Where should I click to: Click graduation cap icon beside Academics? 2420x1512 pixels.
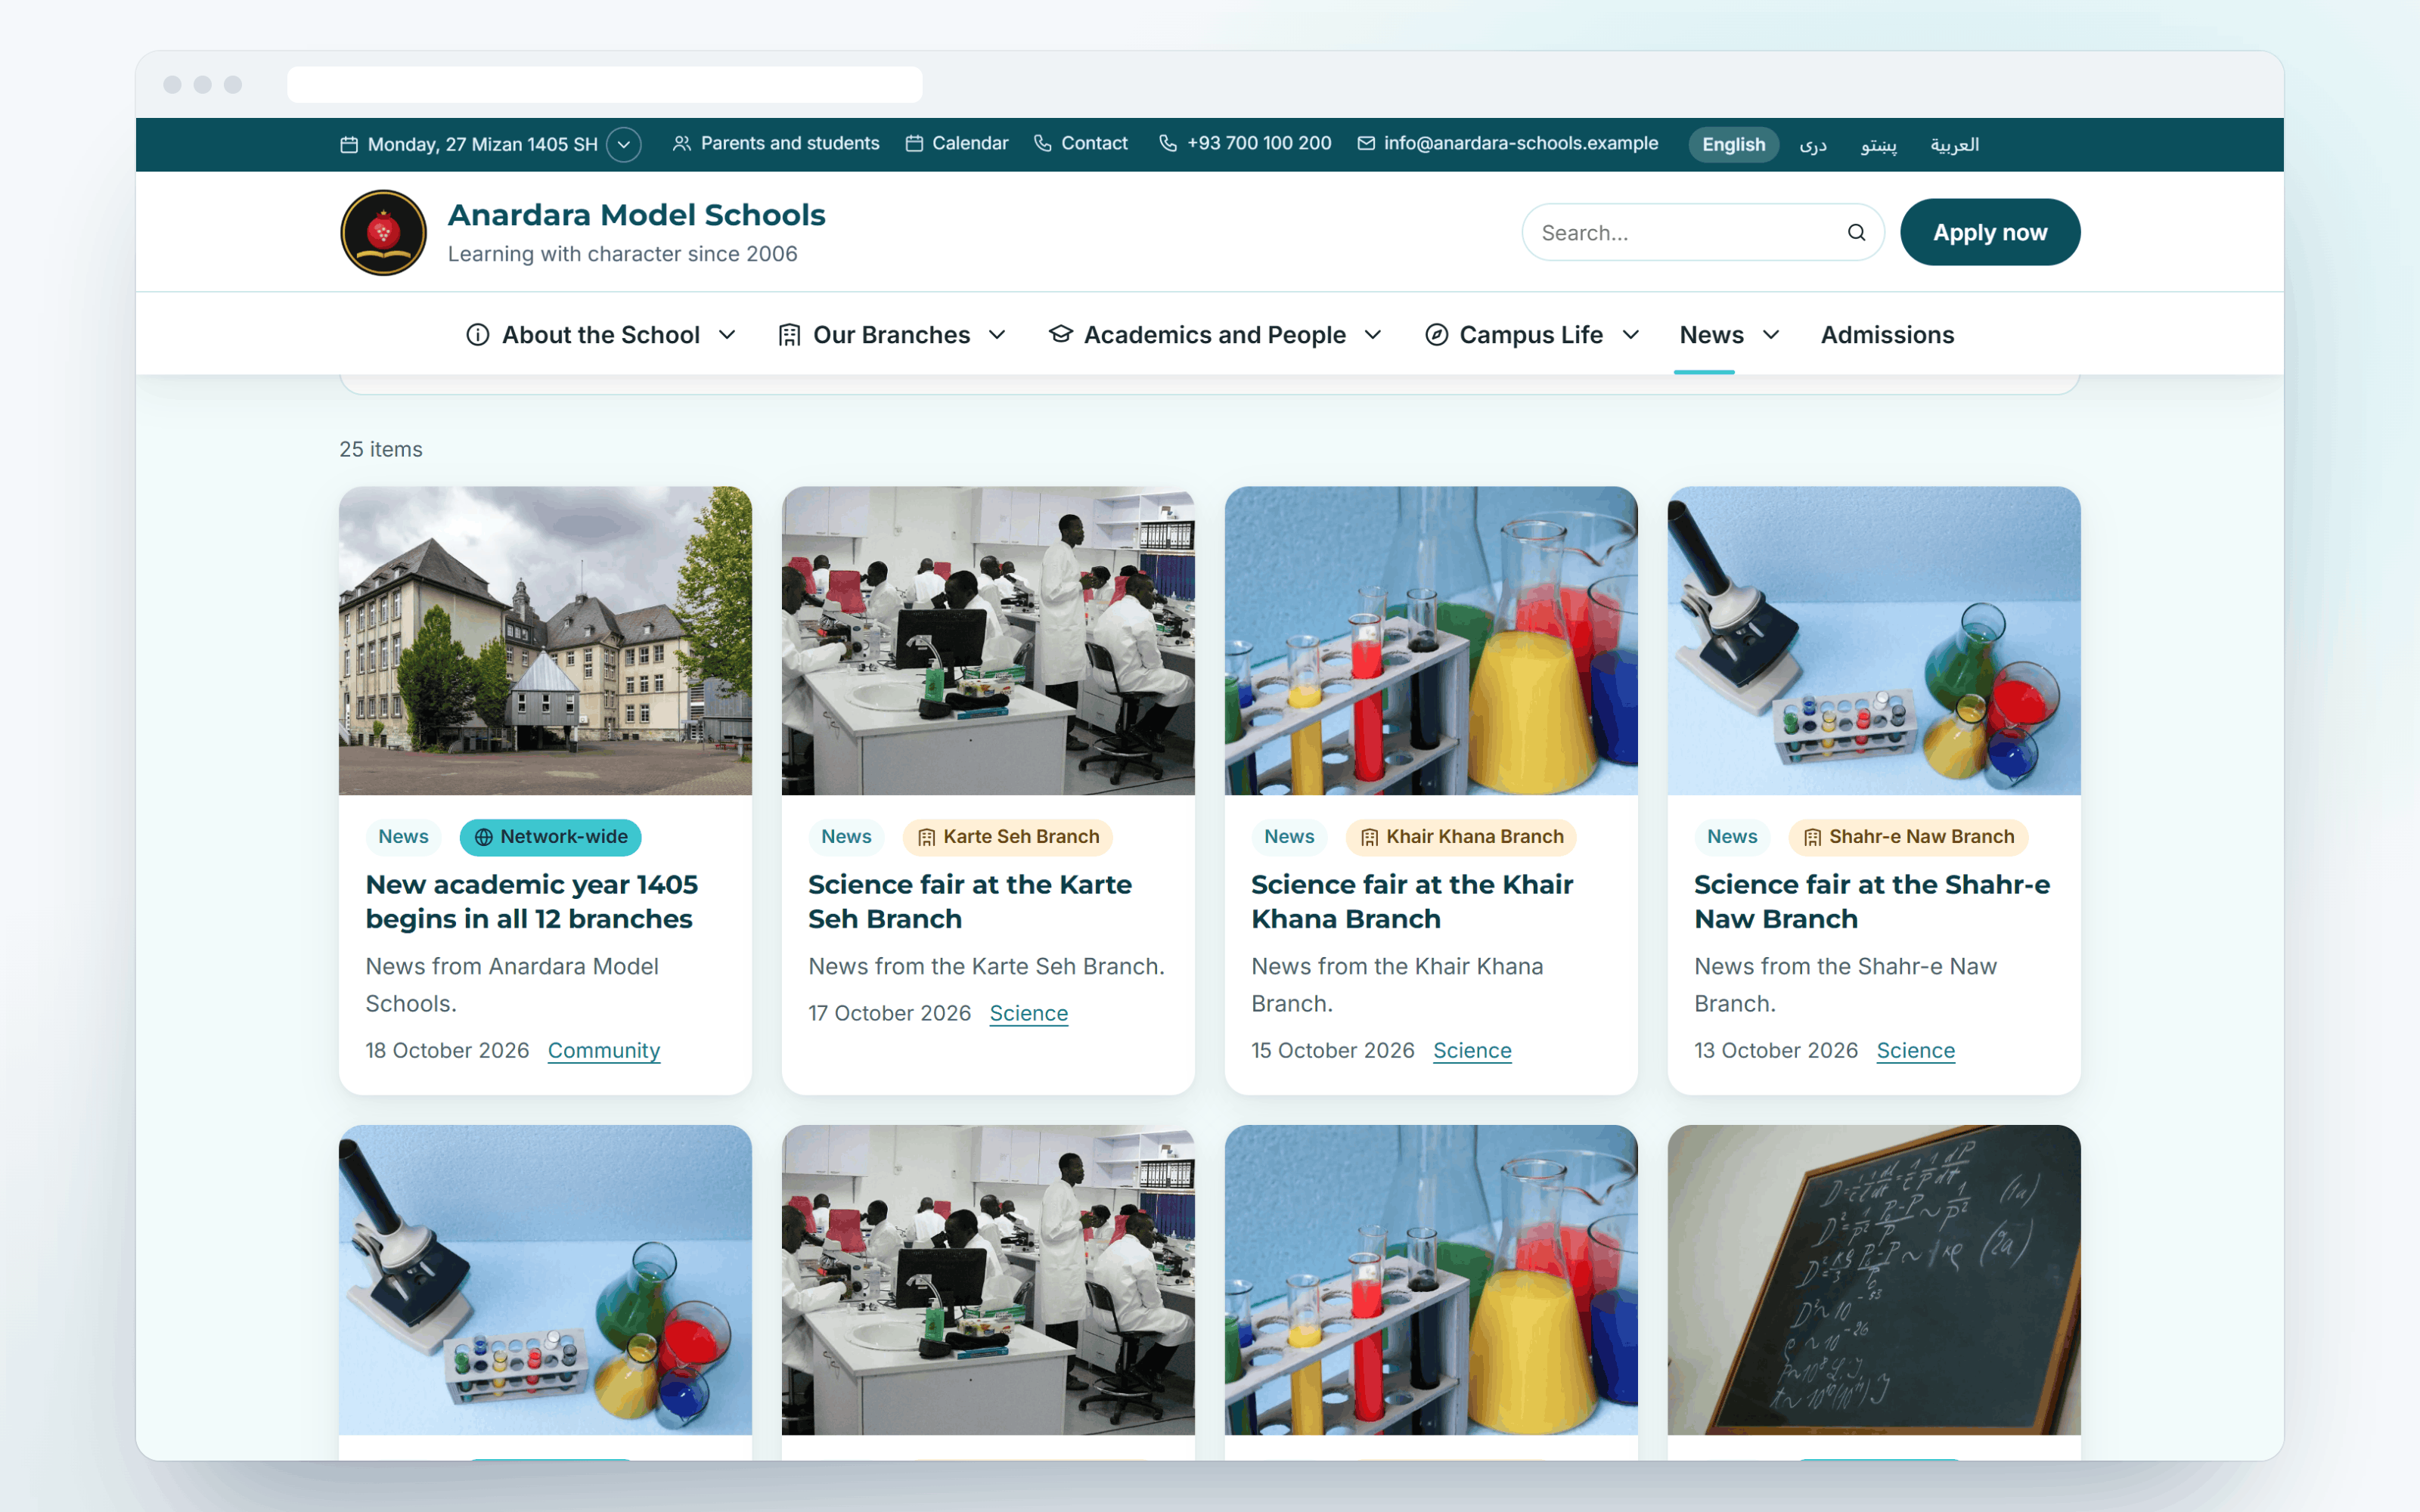pyautogui.click(x=1060, y=334)
